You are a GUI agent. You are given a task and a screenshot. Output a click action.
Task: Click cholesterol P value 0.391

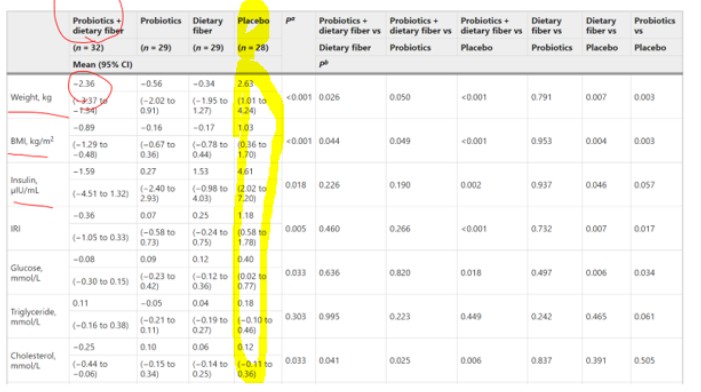(596, 360)
